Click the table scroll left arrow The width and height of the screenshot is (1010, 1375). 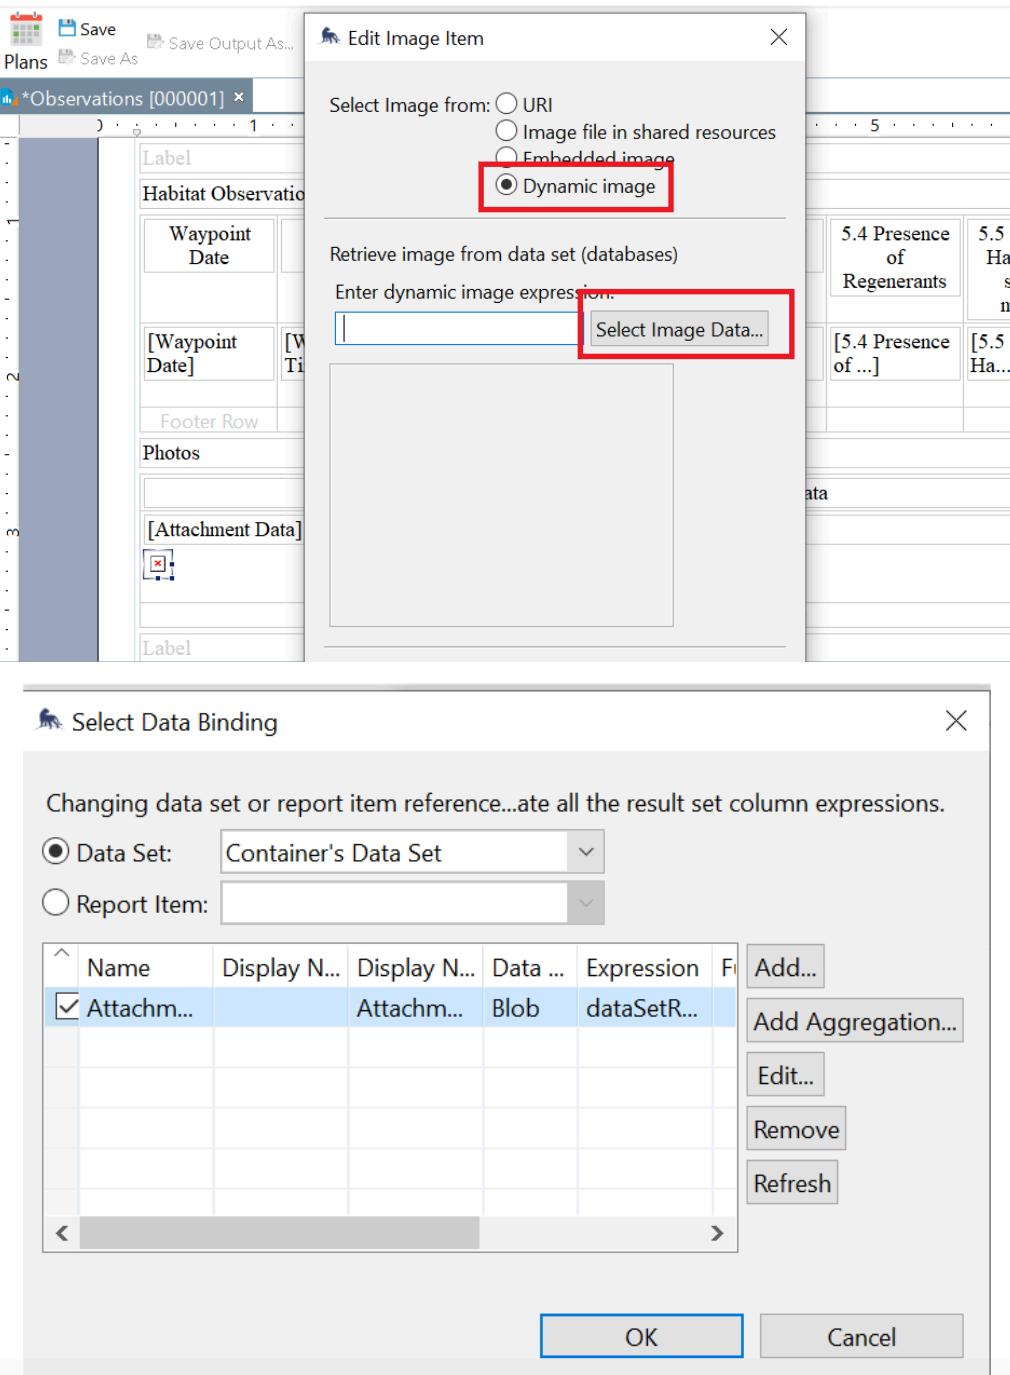click(61, 1233)
